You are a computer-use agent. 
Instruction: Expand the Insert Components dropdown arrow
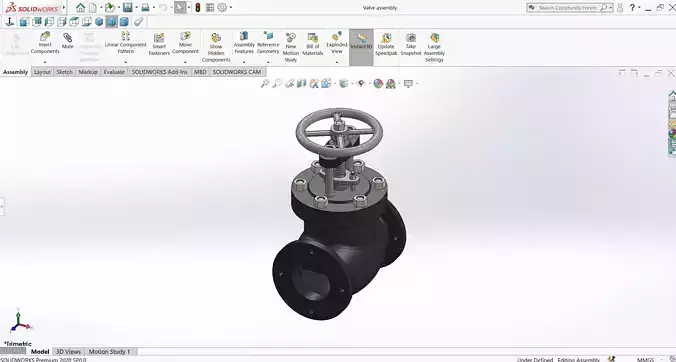point(45,62)
